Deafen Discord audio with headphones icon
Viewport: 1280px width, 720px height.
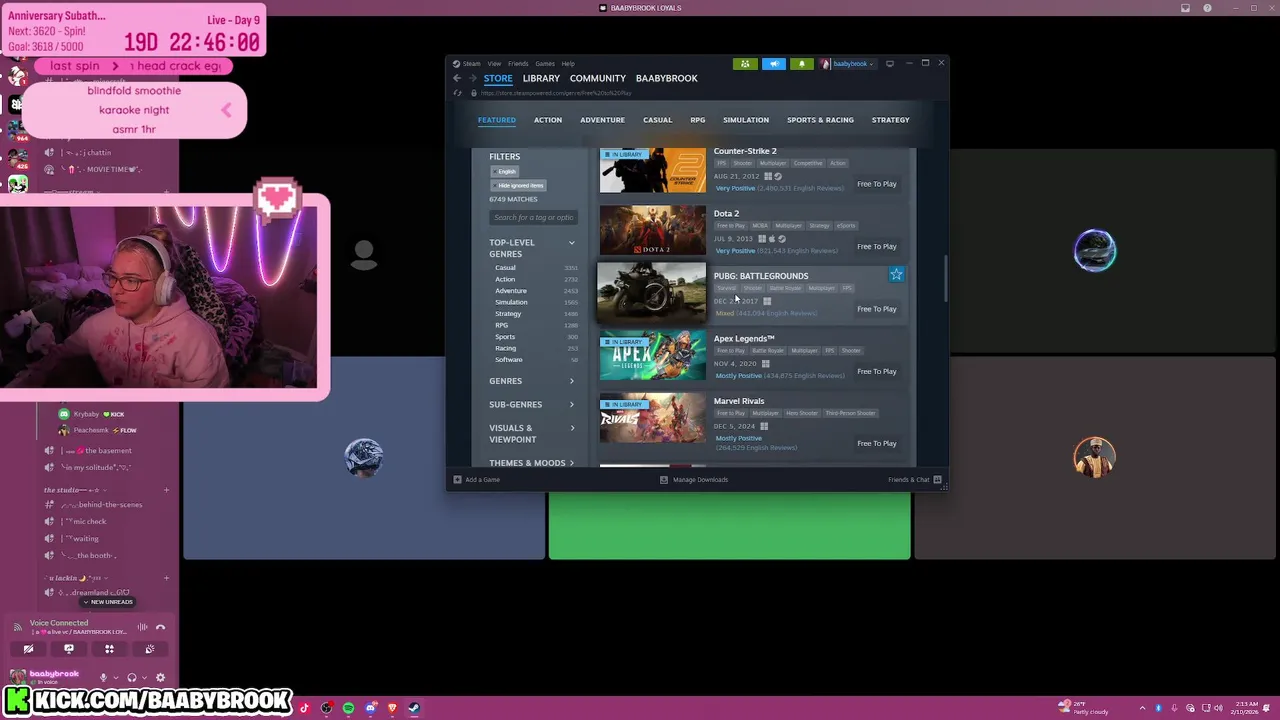[132, 677]
